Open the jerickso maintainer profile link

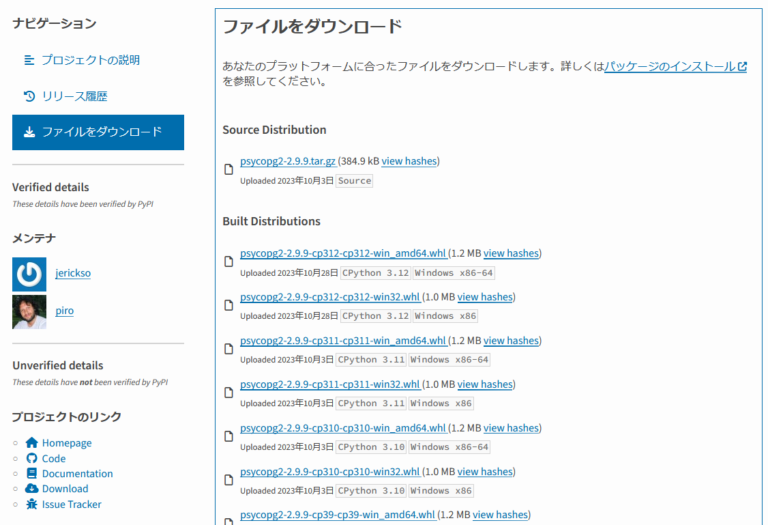[72, 273]
